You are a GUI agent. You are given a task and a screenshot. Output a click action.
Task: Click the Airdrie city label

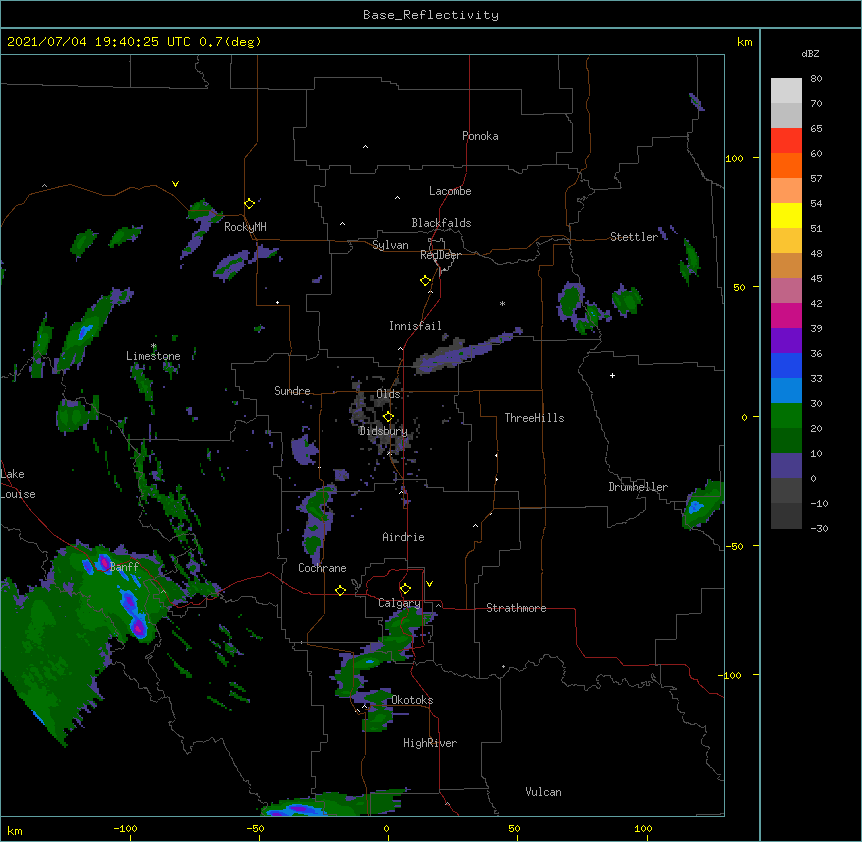pyautogui.click(x=403, y=537)
